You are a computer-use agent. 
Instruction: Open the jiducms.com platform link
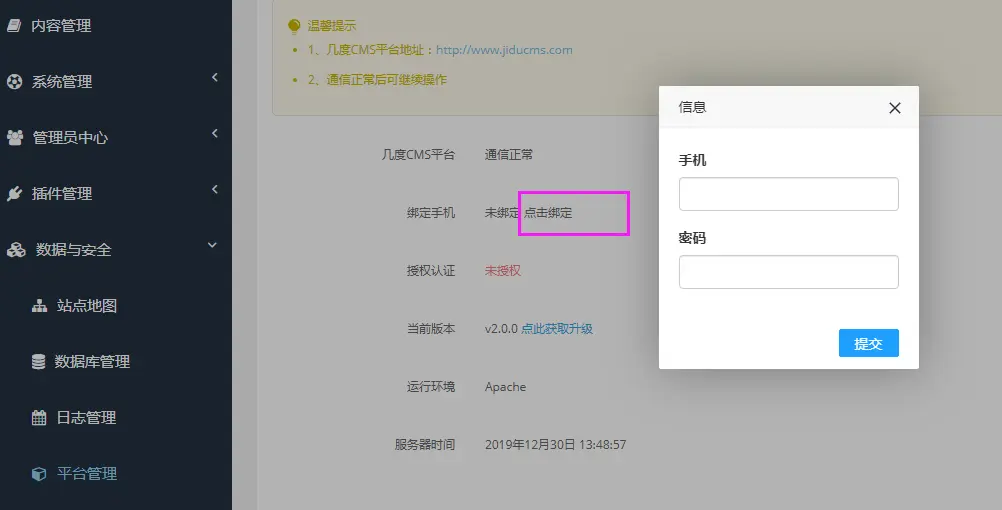(504, 50)
